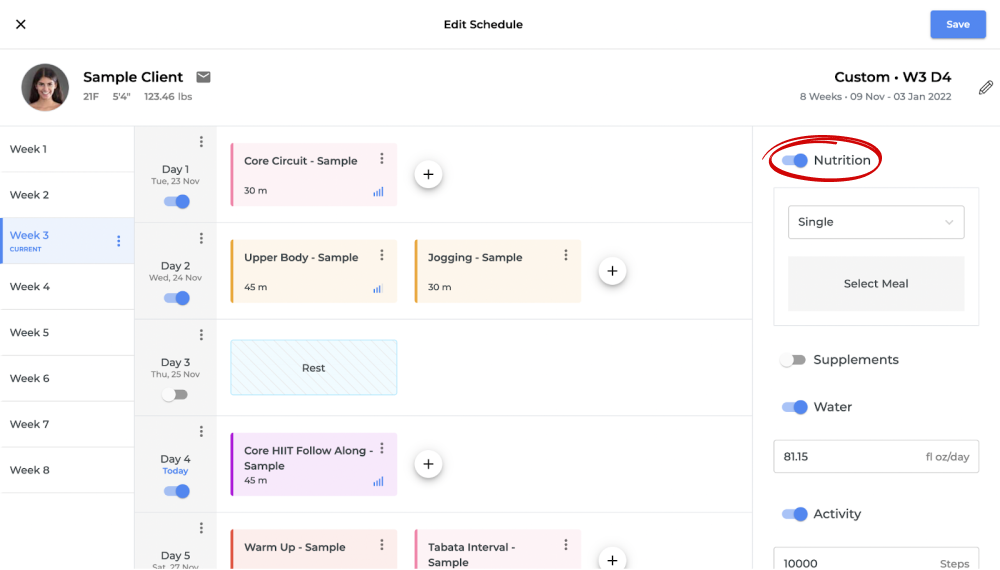The image size is (1000, 570).
Task: Enable the Supplements toggle
Action: click(x=794, y=360)
